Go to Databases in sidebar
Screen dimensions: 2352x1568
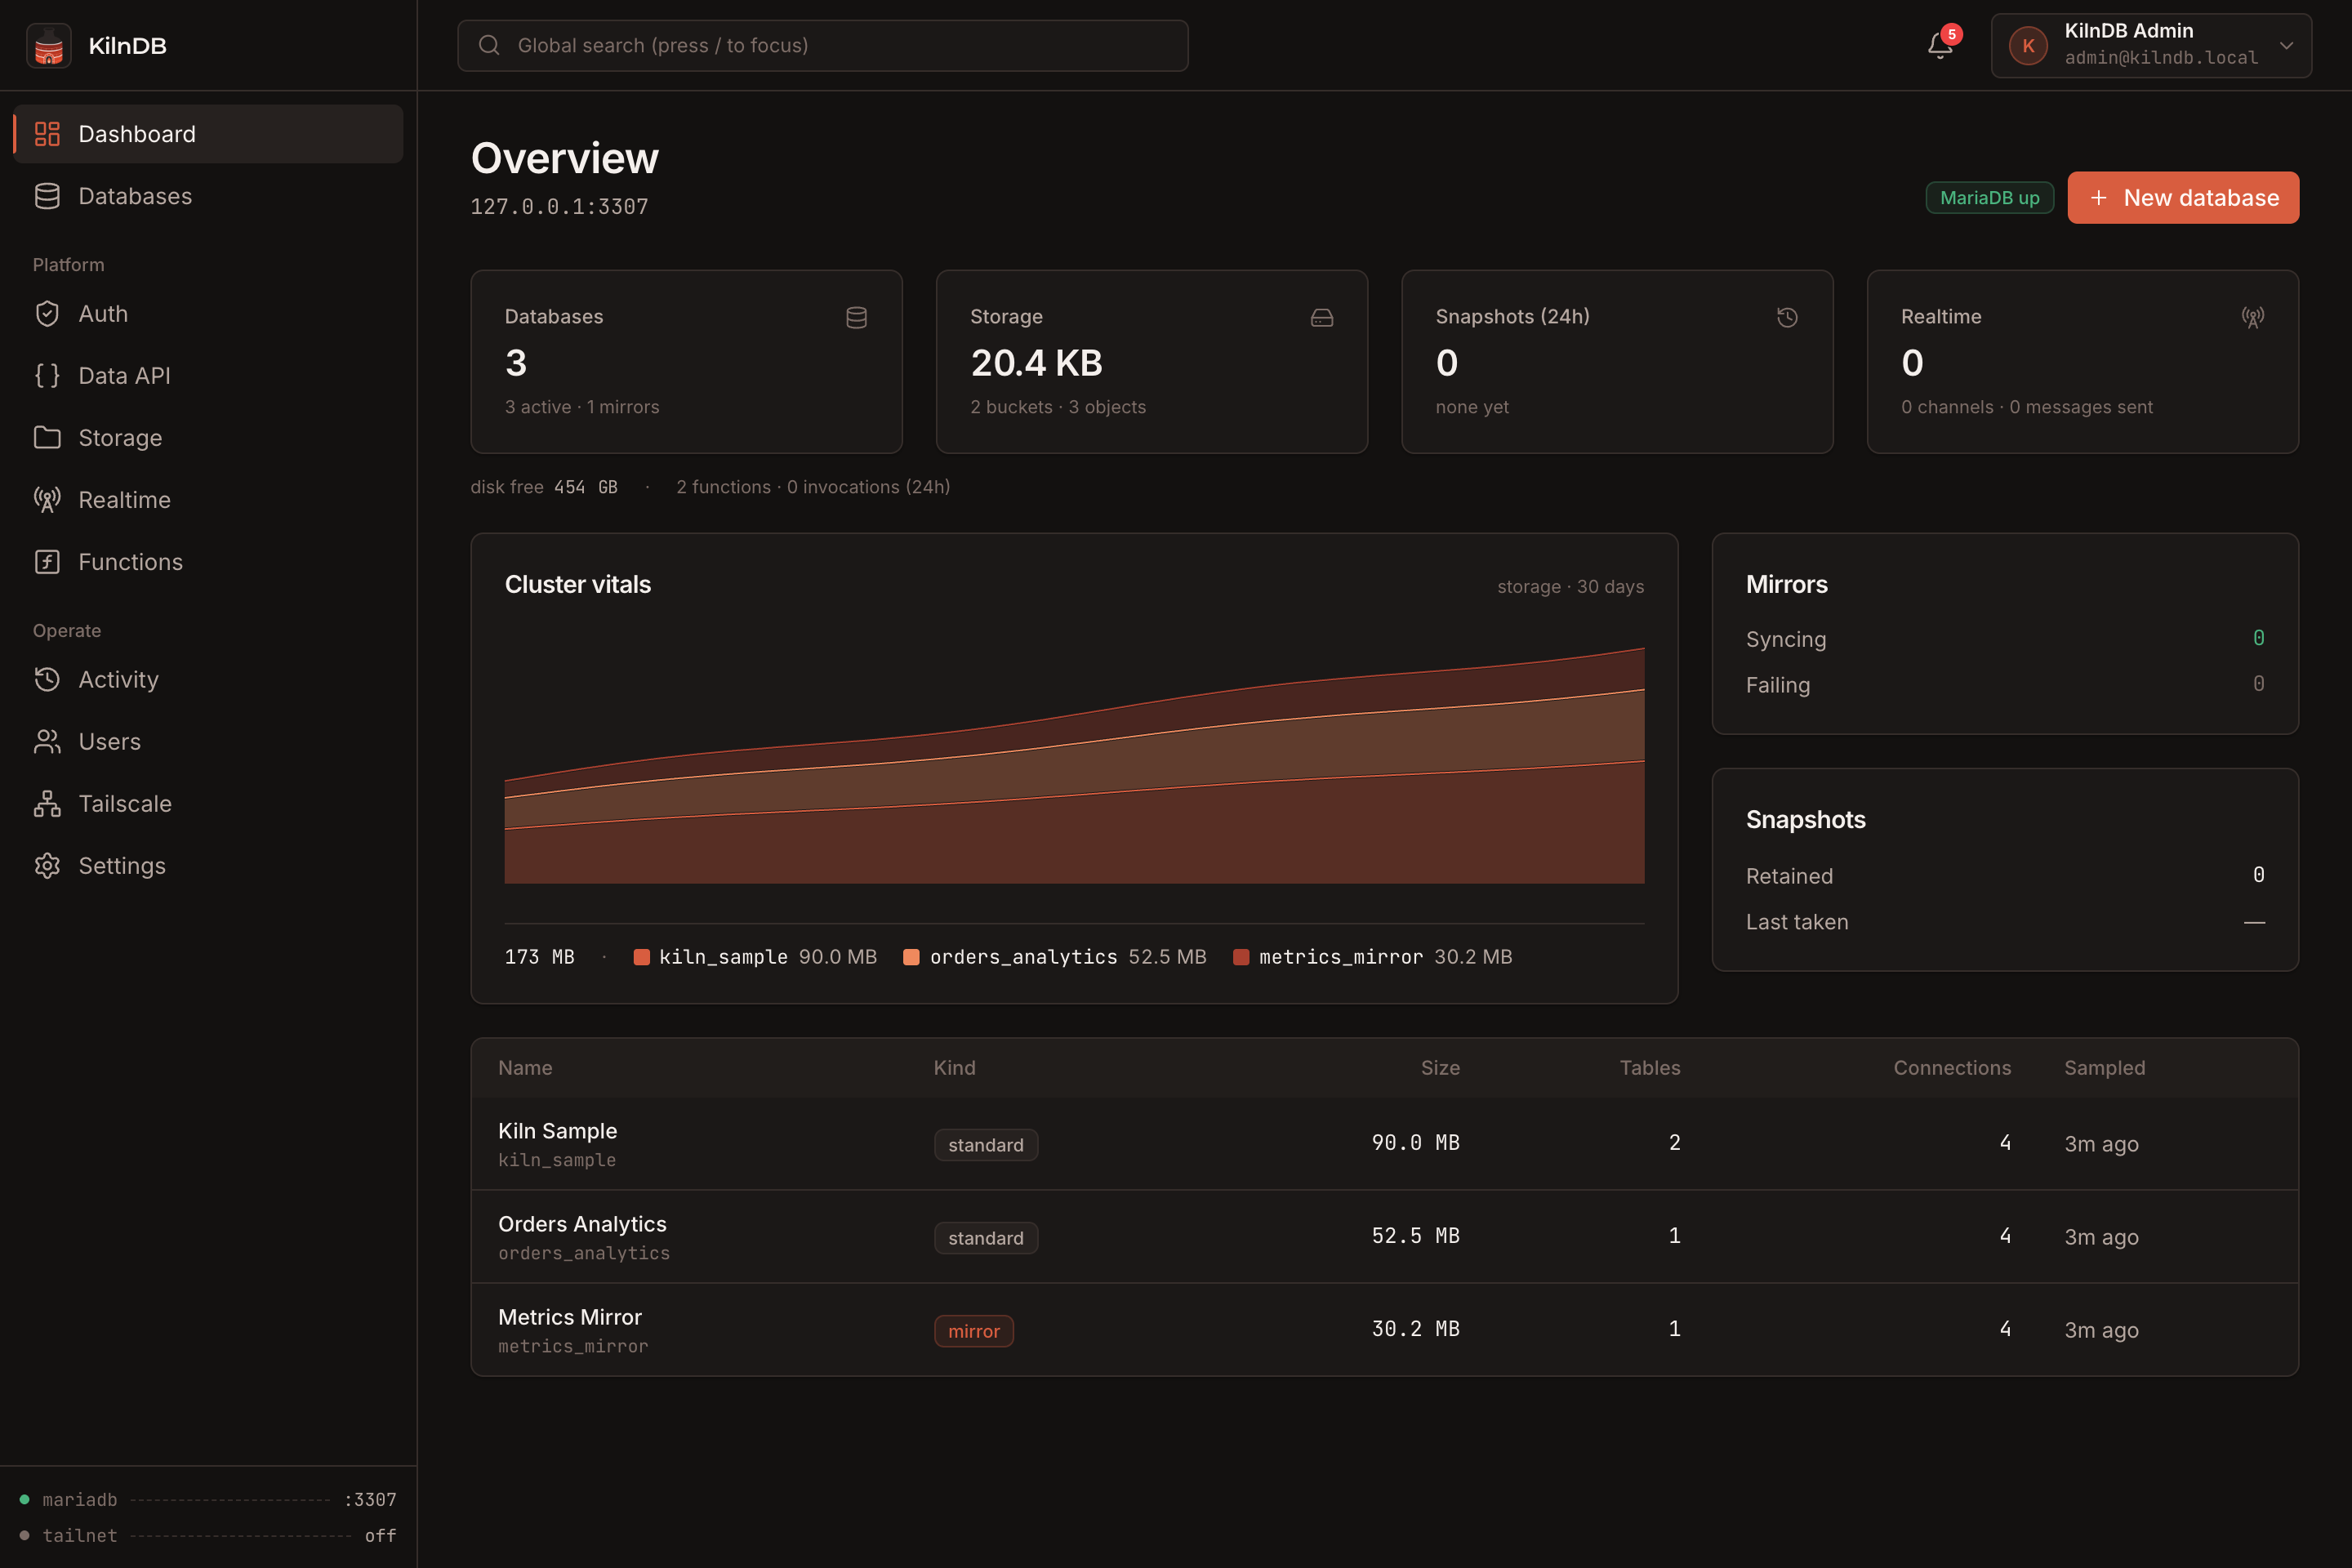pyautogui.click(x=208, y=196)
